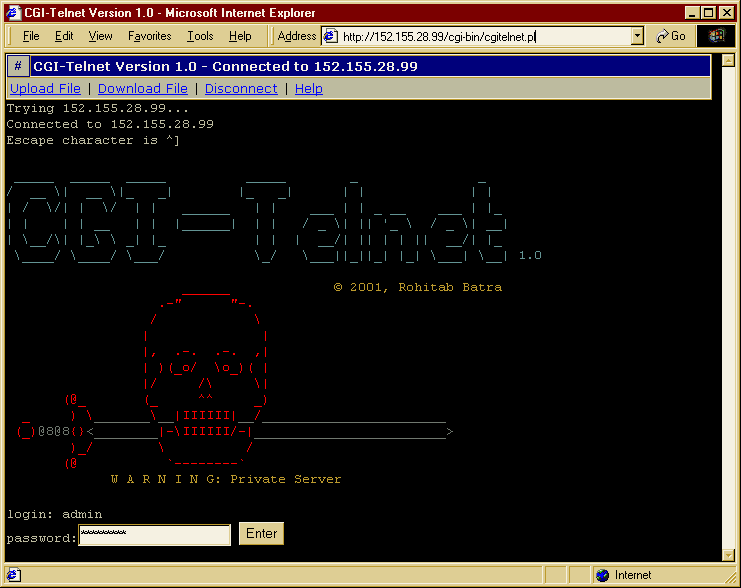The width and height of the screenshot is (741, 588).
Task: Minimize the Internet Explorer window
Action: pos(692,13)
